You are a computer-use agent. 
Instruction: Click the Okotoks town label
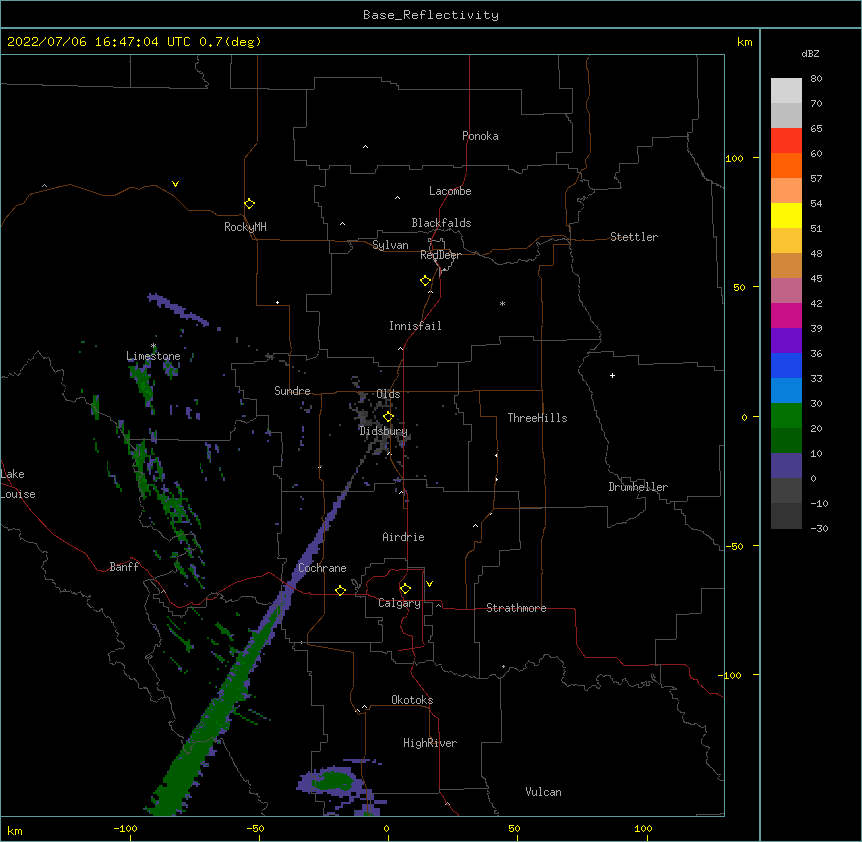412,700
